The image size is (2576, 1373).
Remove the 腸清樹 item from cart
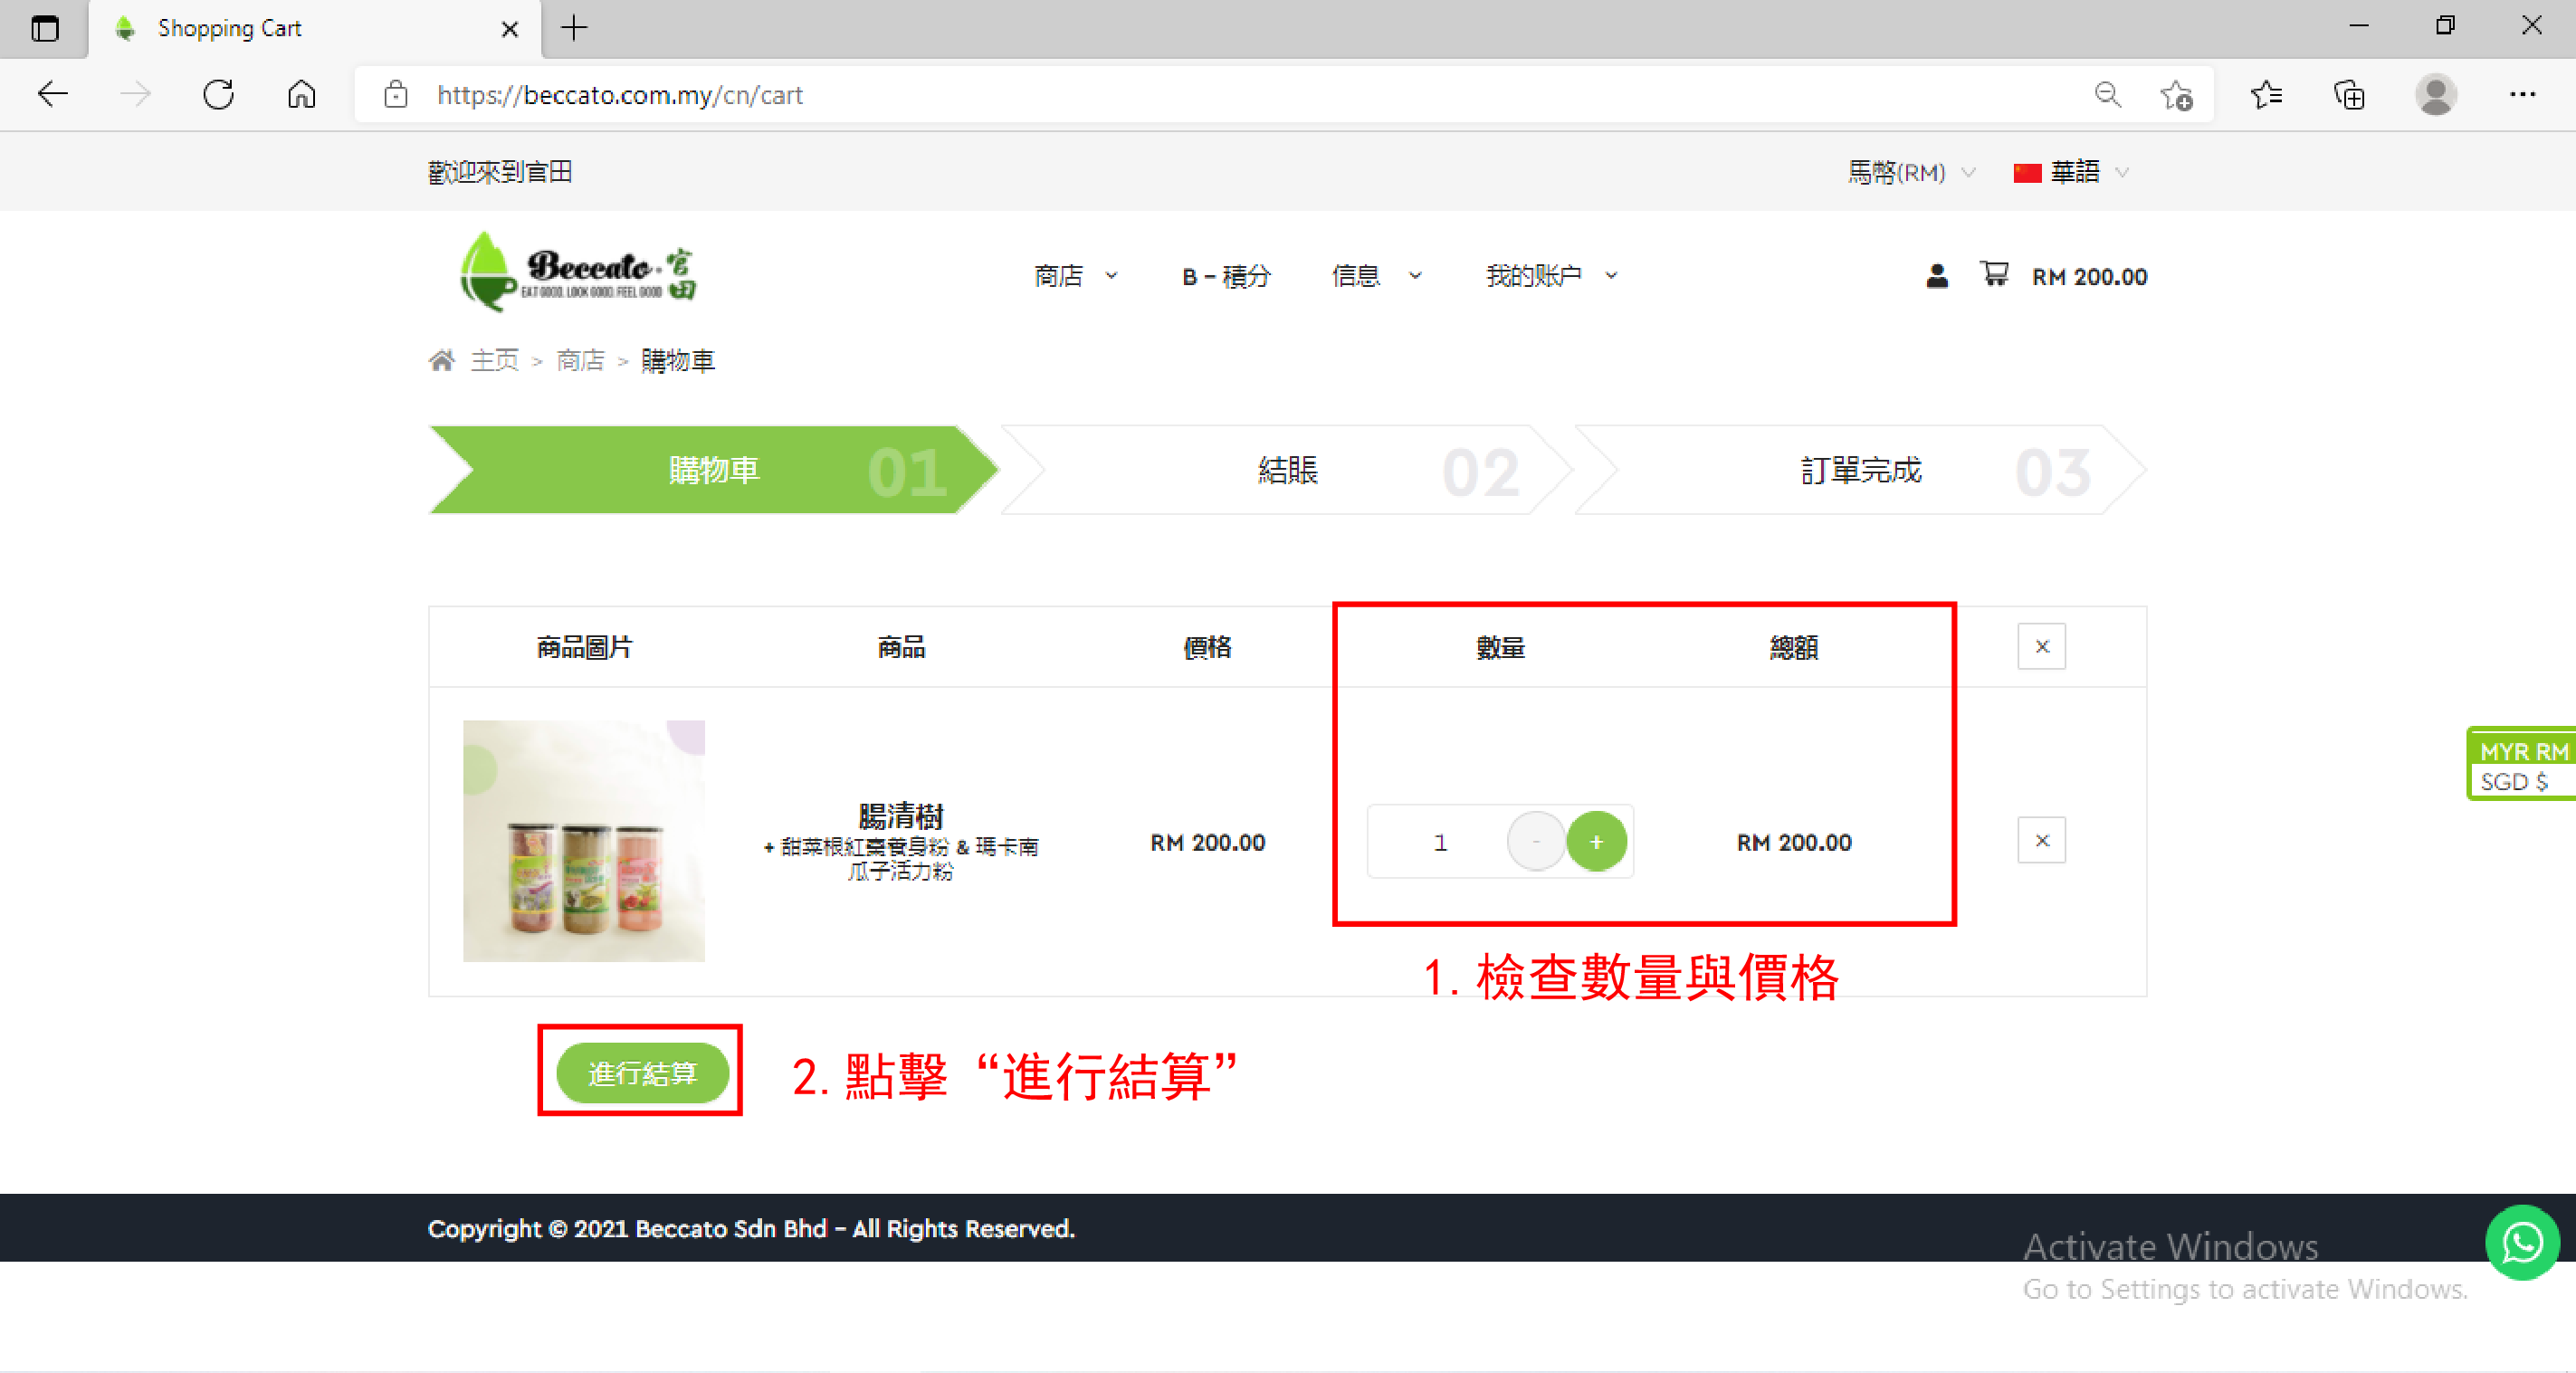point(2041,841)
